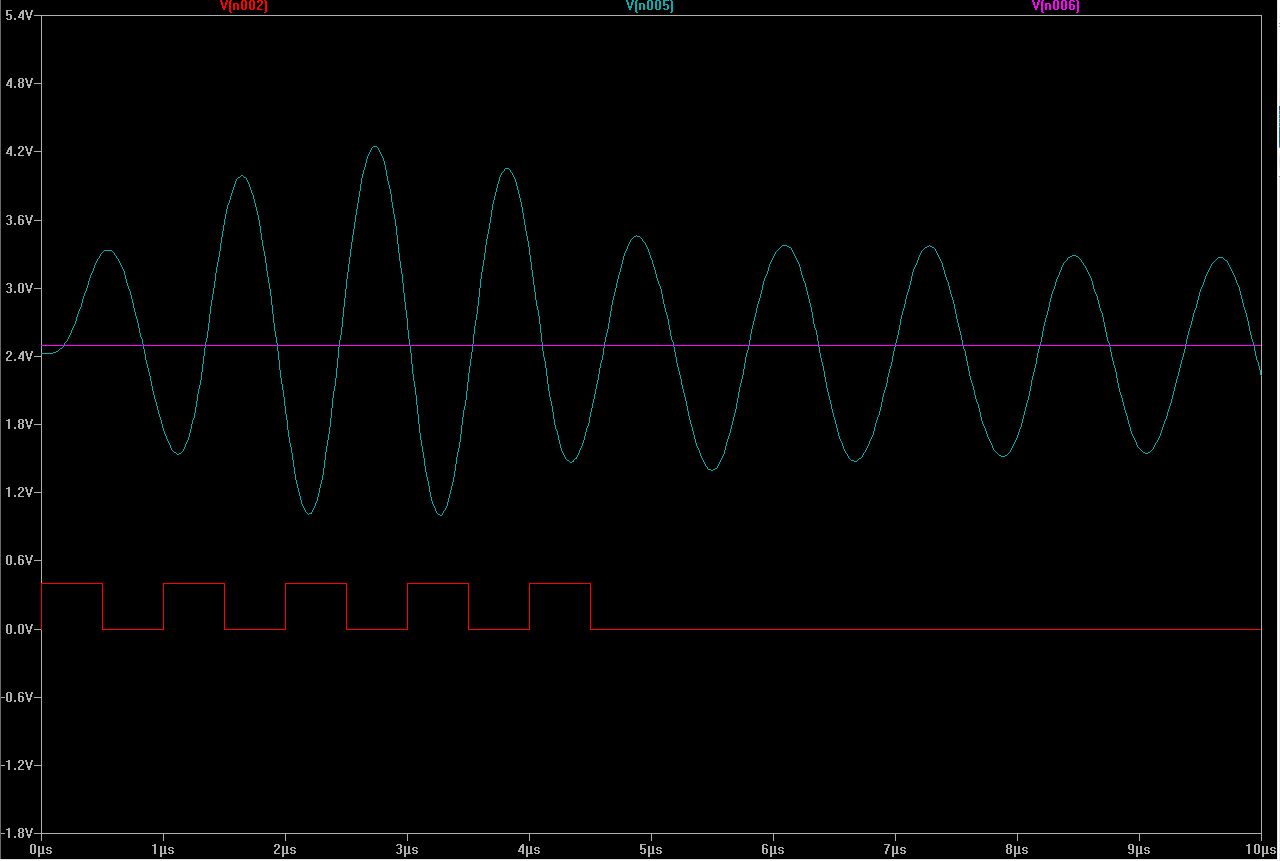Screen dimensions: 1280x861
Task: Click the 6µs time axis label
Action: pyautogui.click(x=773, y=849)
